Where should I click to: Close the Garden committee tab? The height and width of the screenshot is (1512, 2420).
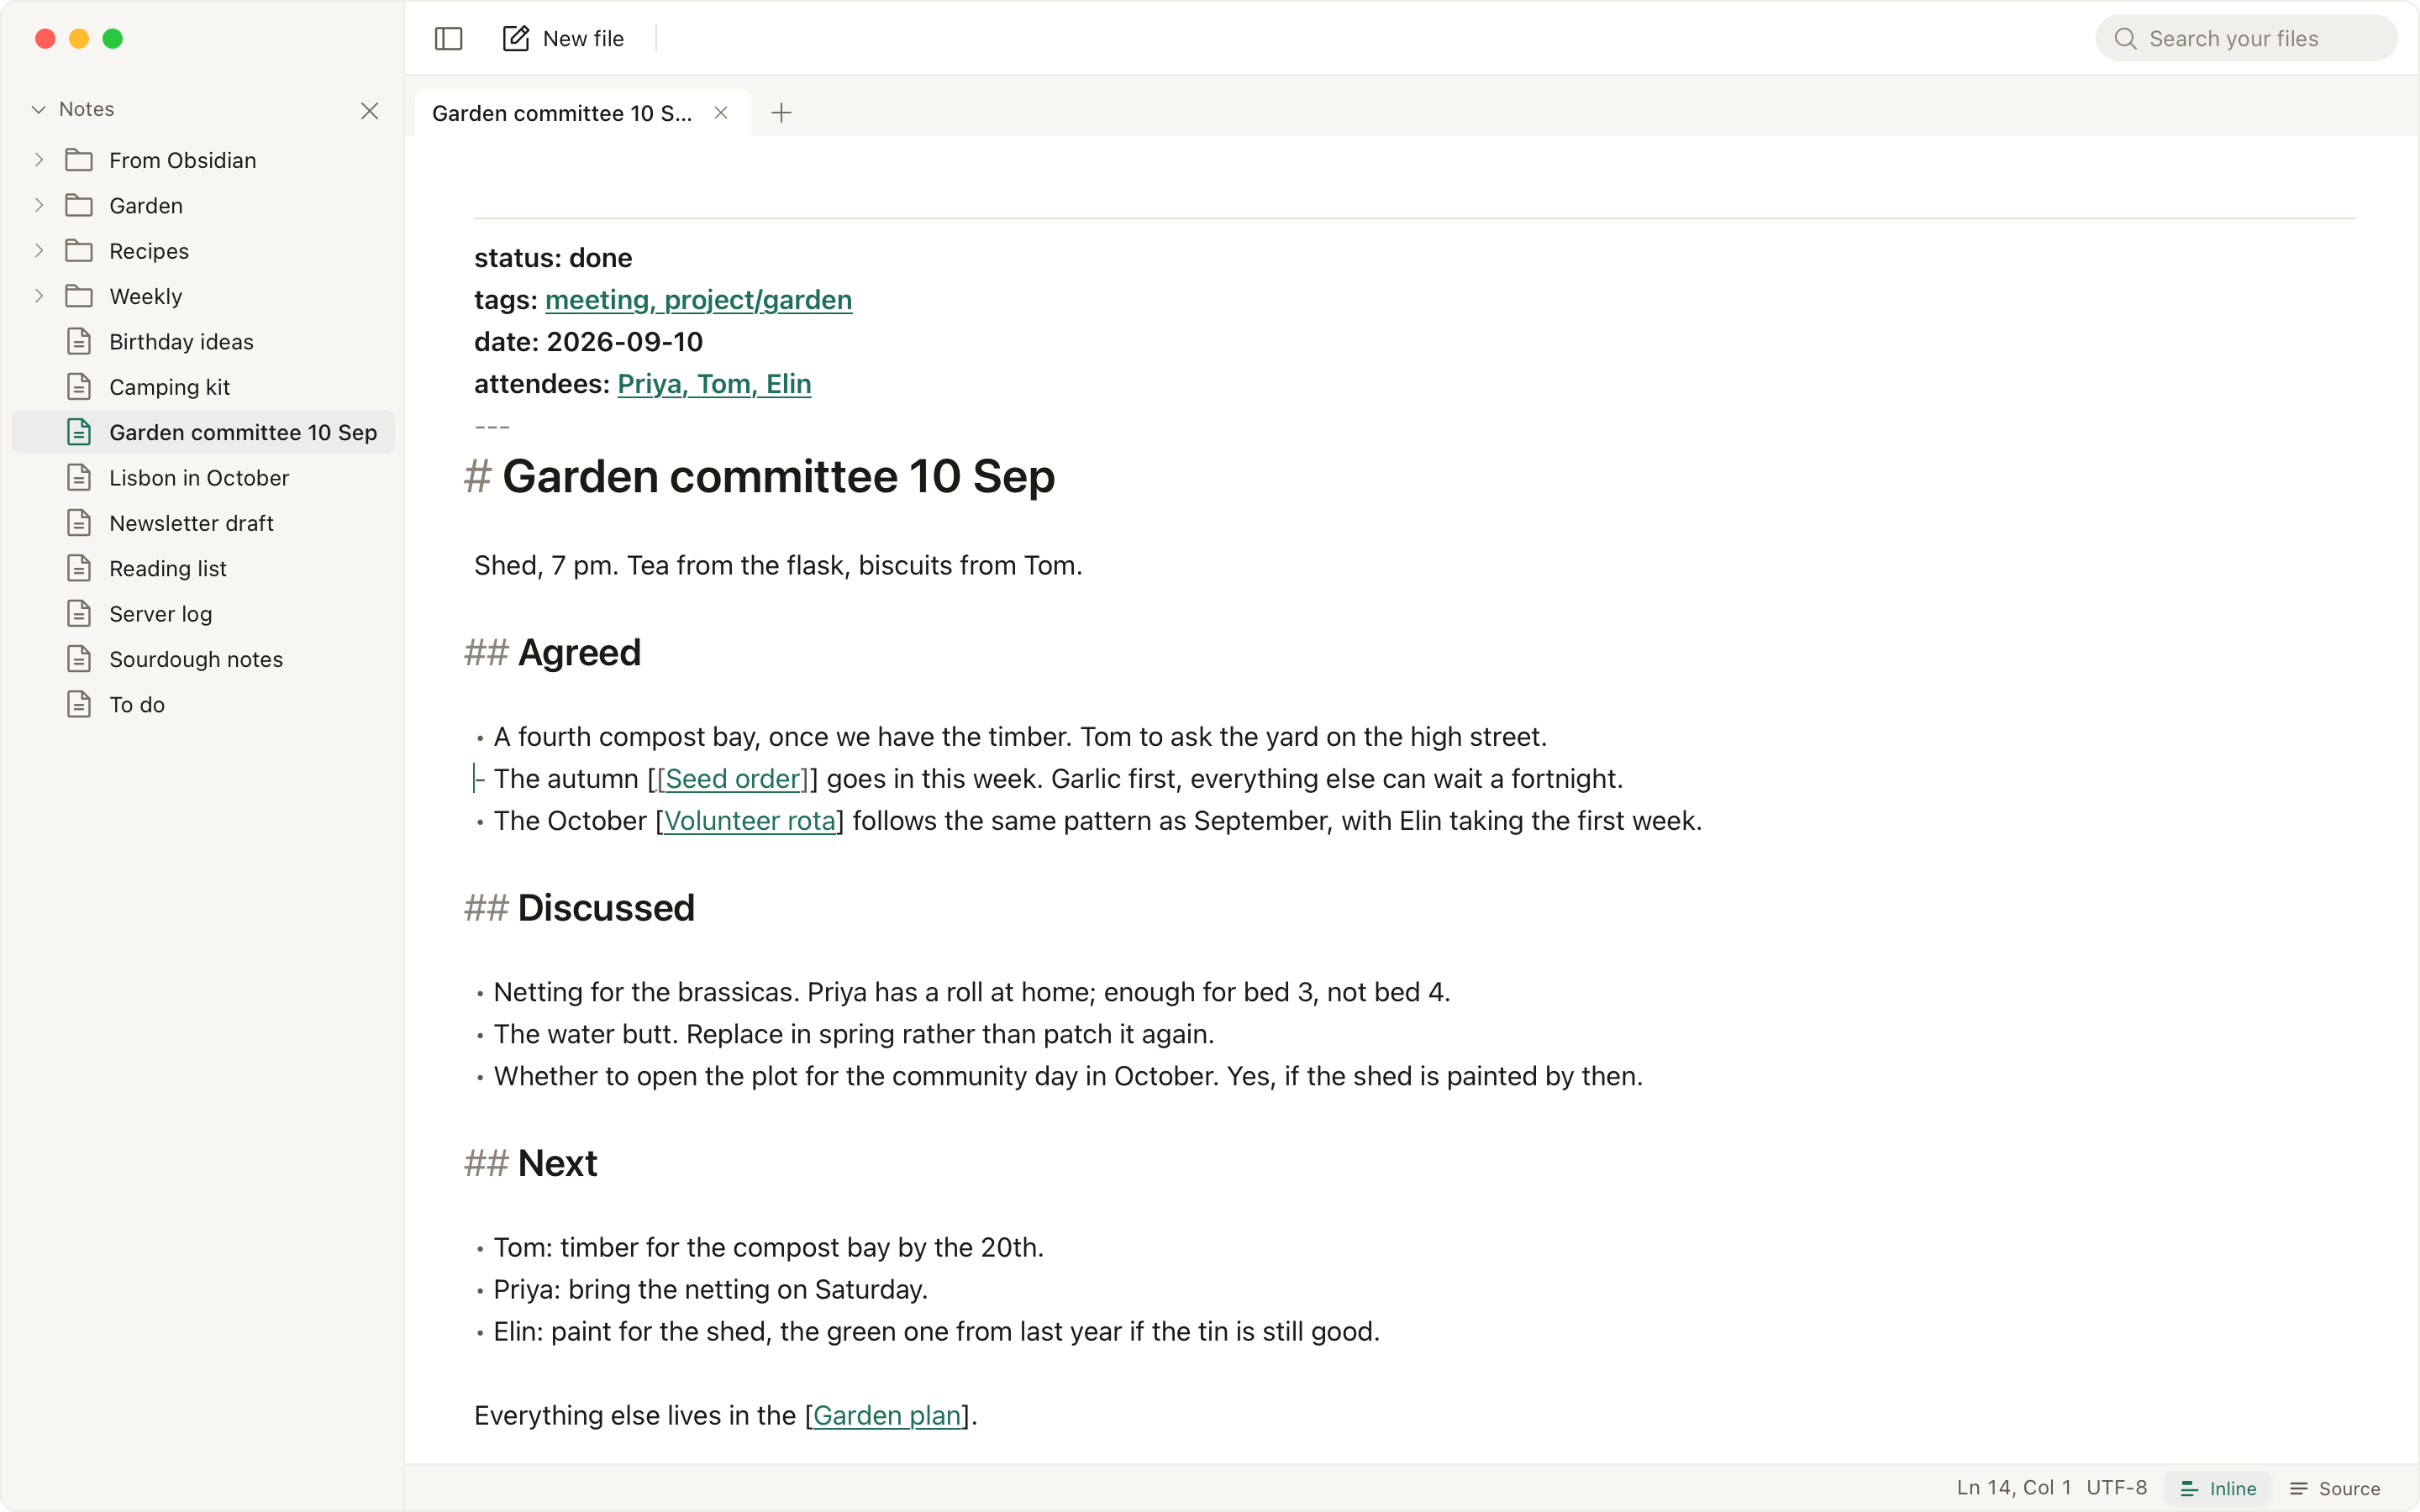(721, 113)
